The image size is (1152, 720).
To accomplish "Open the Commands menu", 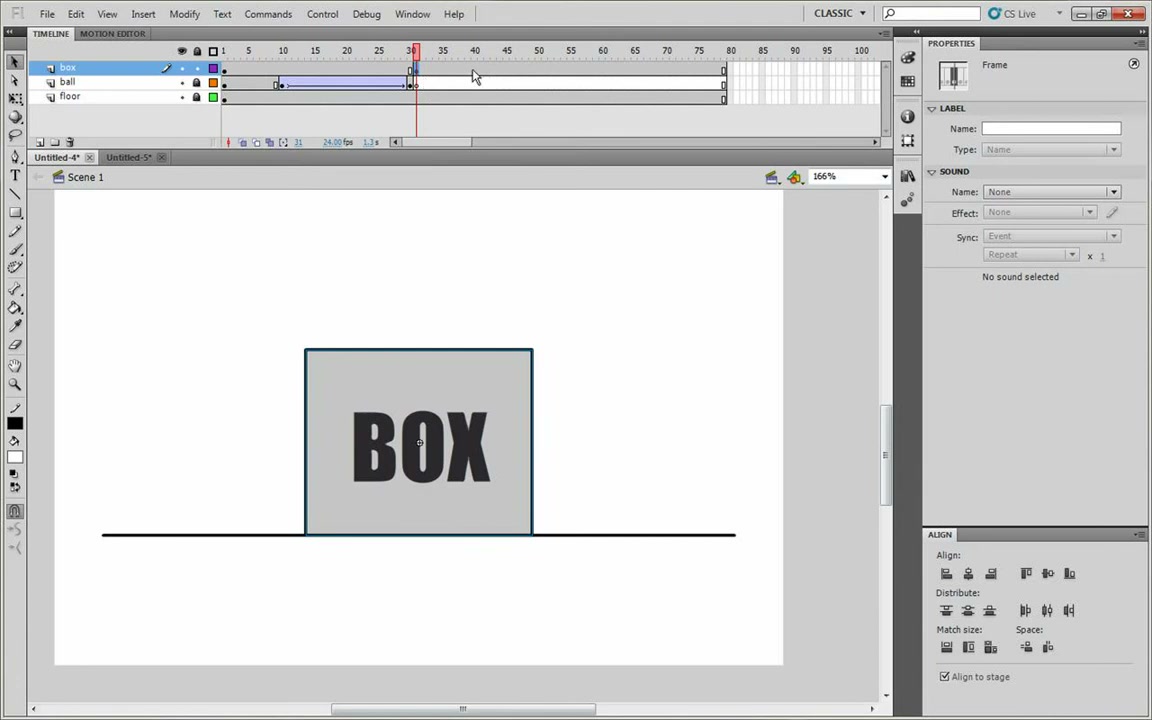I will click(x=268, y=14).
